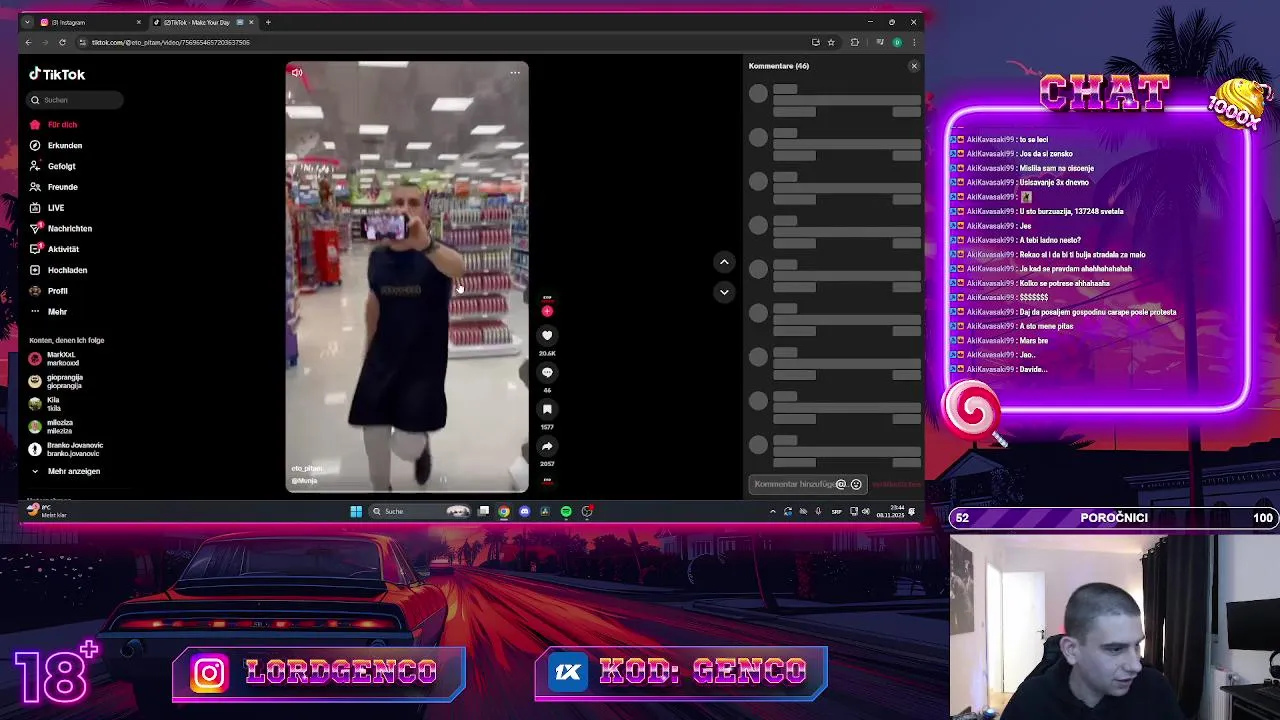Open Spotify from the taskbar
This screenshot has width=1280, height=720.
[x=566, y=511]
